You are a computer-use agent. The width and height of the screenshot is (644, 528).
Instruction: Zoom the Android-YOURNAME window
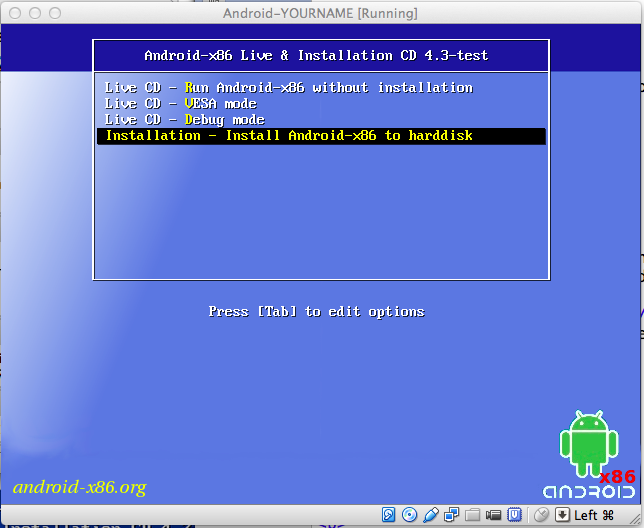click(55, 13)
